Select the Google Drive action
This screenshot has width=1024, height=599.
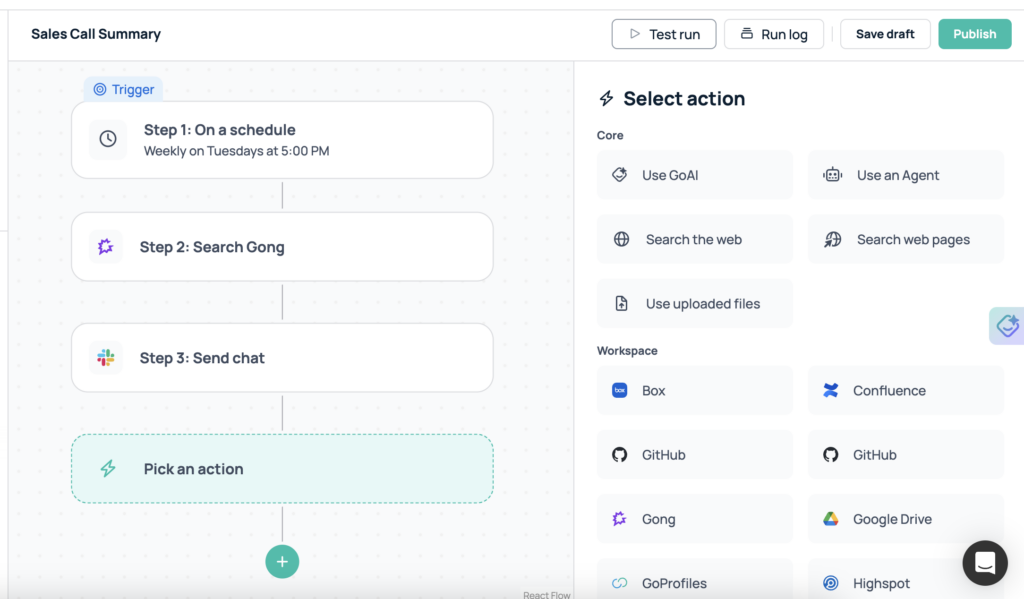tap(905, 519)
